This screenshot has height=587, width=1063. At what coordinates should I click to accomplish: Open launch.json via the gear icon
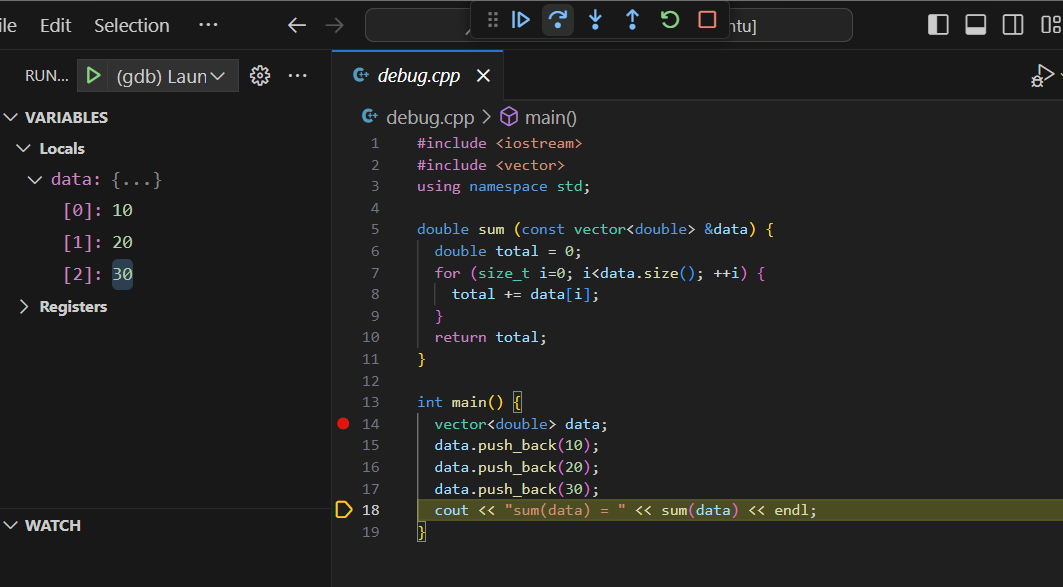[x=260, y=76]
